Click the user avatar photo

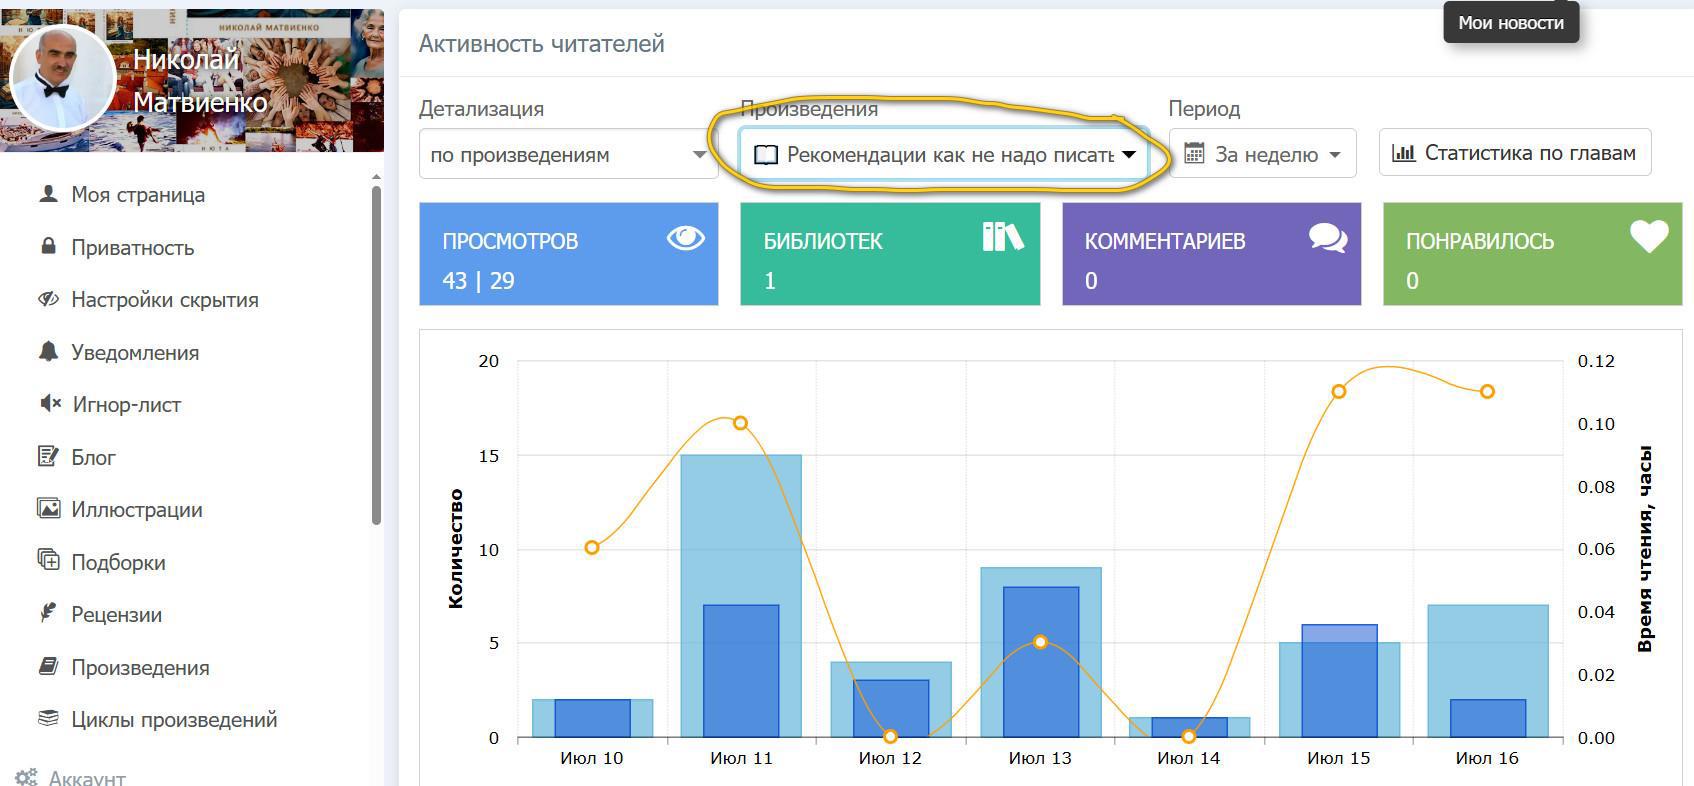coord(60,80)
